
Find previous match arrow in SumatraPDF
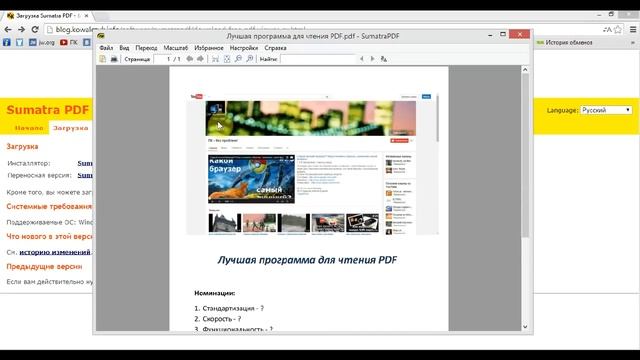click(x=361, y=59)
